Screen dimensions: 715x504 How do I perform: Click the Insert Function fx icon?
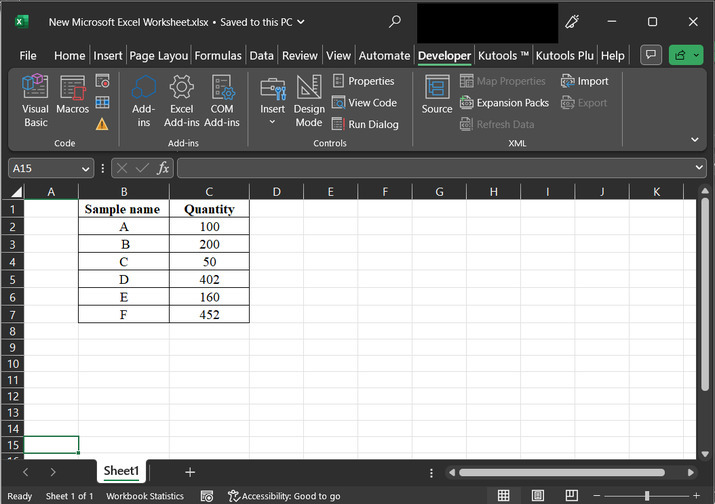tap(163, 168)
